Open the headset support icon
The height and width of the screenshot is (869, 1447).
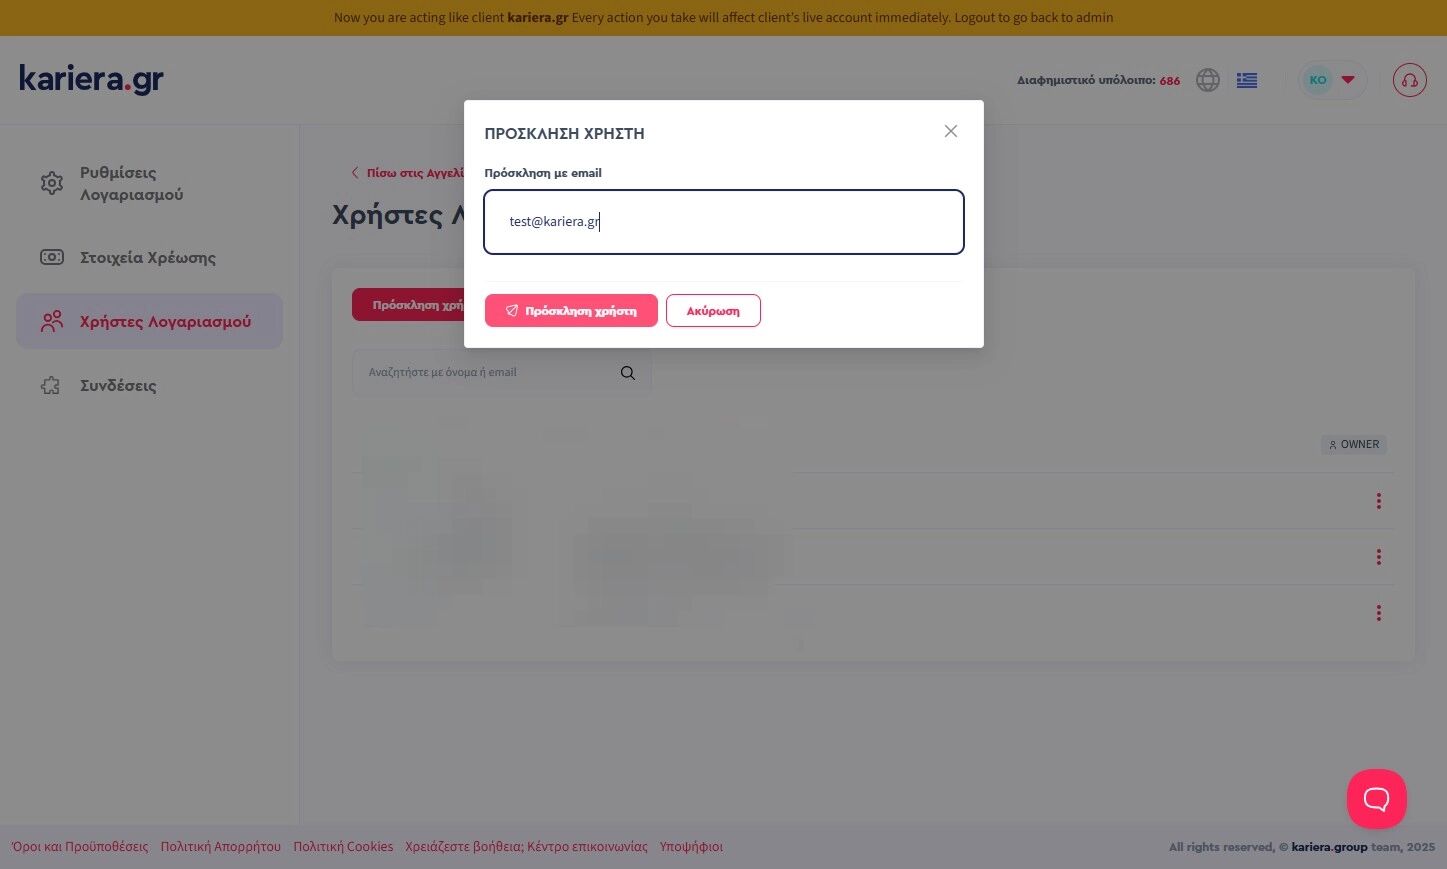click(x=1410, y=80)
